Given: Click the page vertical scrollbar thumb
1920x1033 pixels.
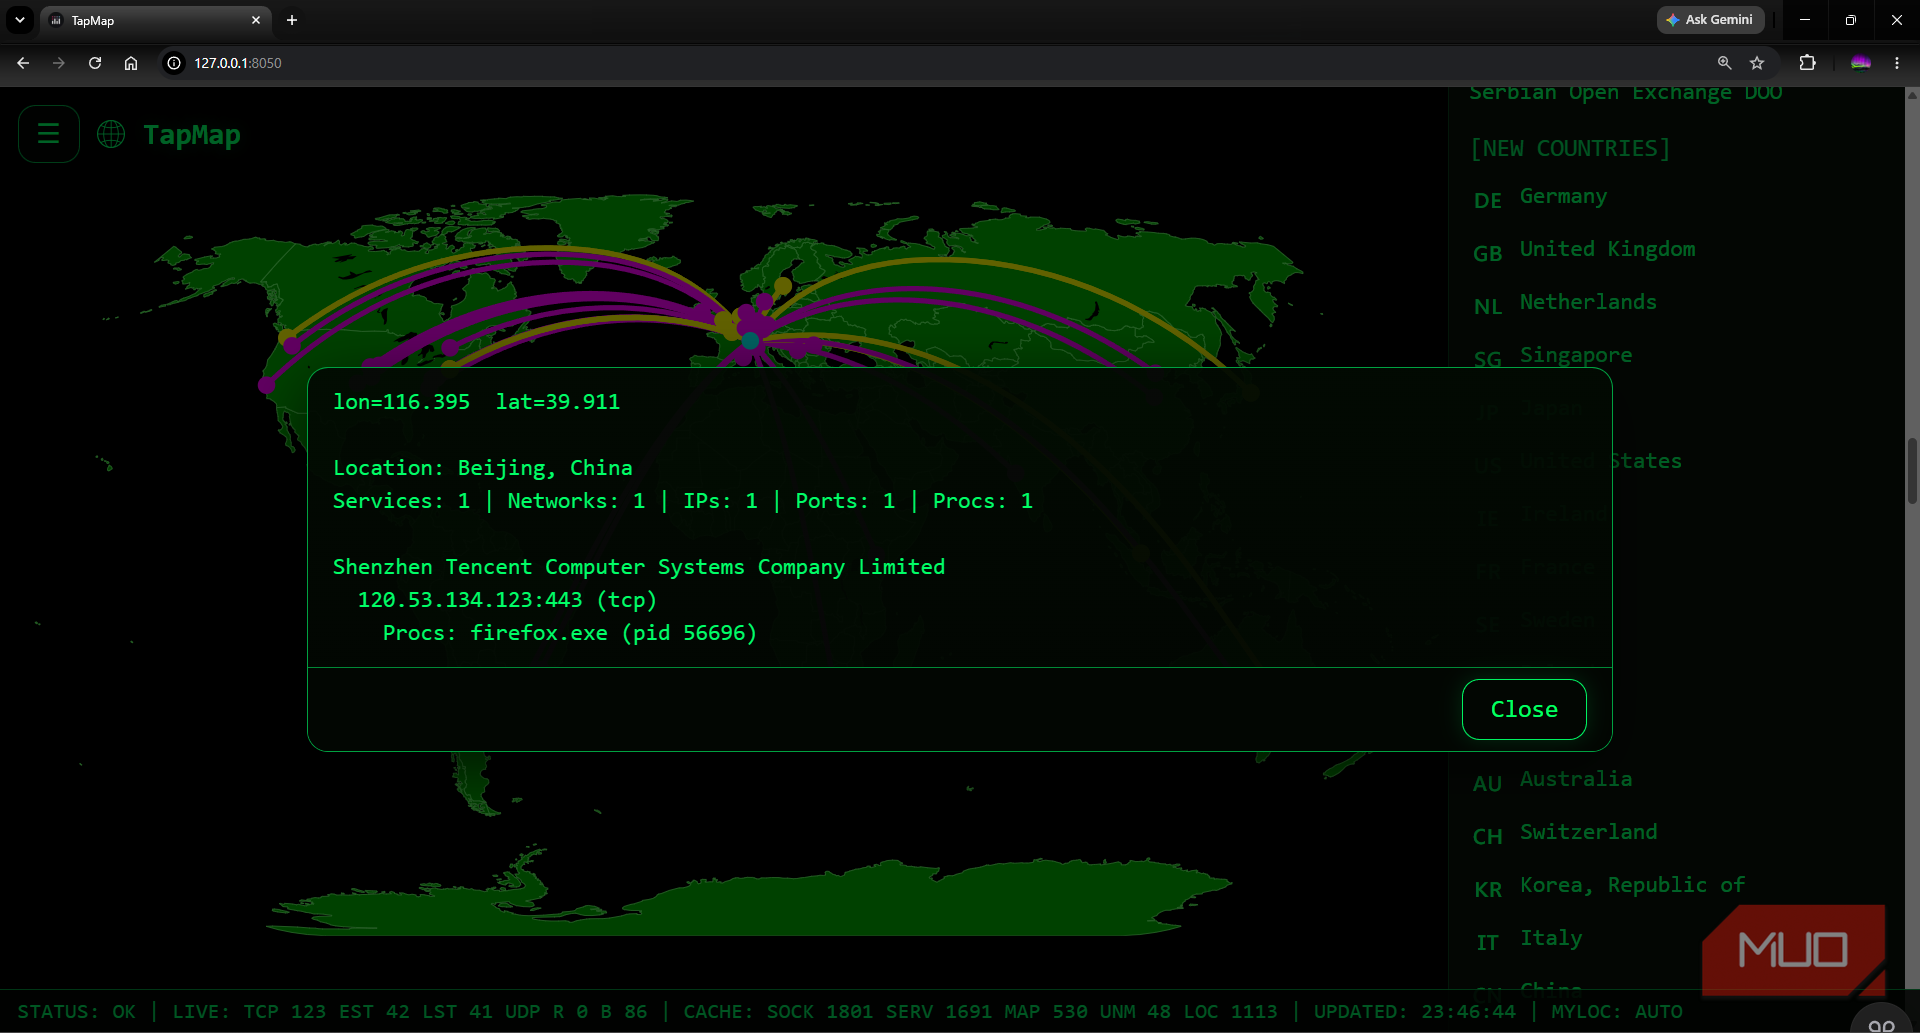Looking at the screenshot, I should pos(1912,470).
